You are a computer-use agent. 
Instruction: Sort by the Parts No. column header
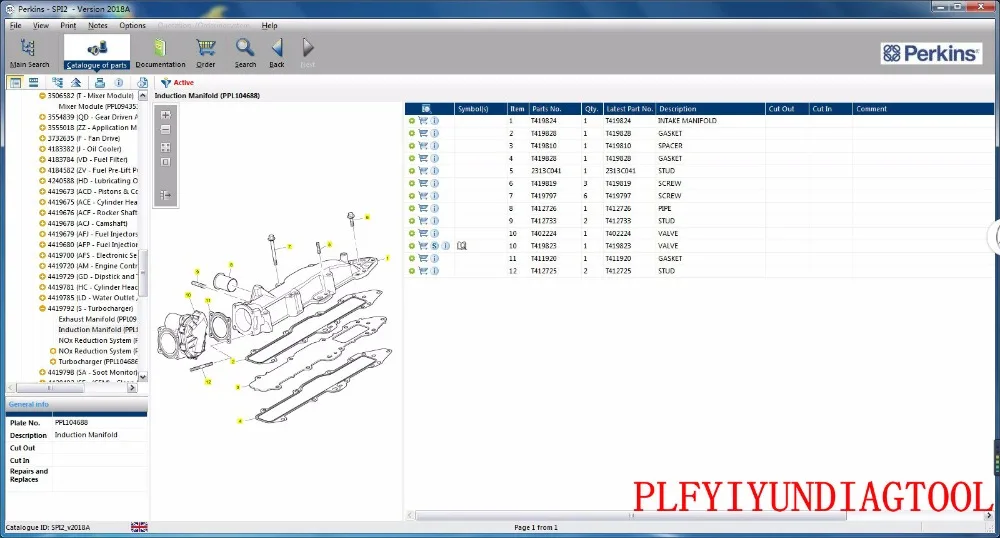555,109
